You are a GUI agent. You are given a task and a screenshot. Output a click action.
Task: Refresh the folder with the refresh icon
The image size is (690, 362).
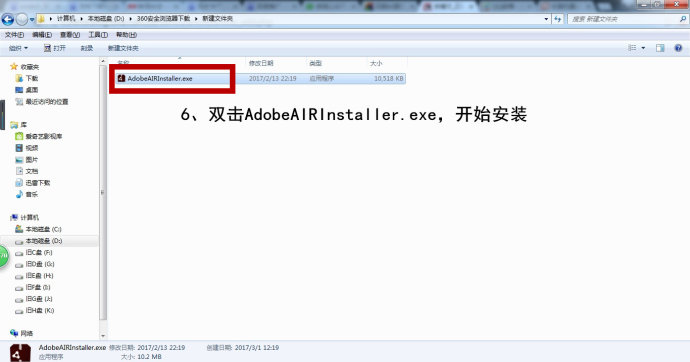pyautogui.click(x=558, y=19)
